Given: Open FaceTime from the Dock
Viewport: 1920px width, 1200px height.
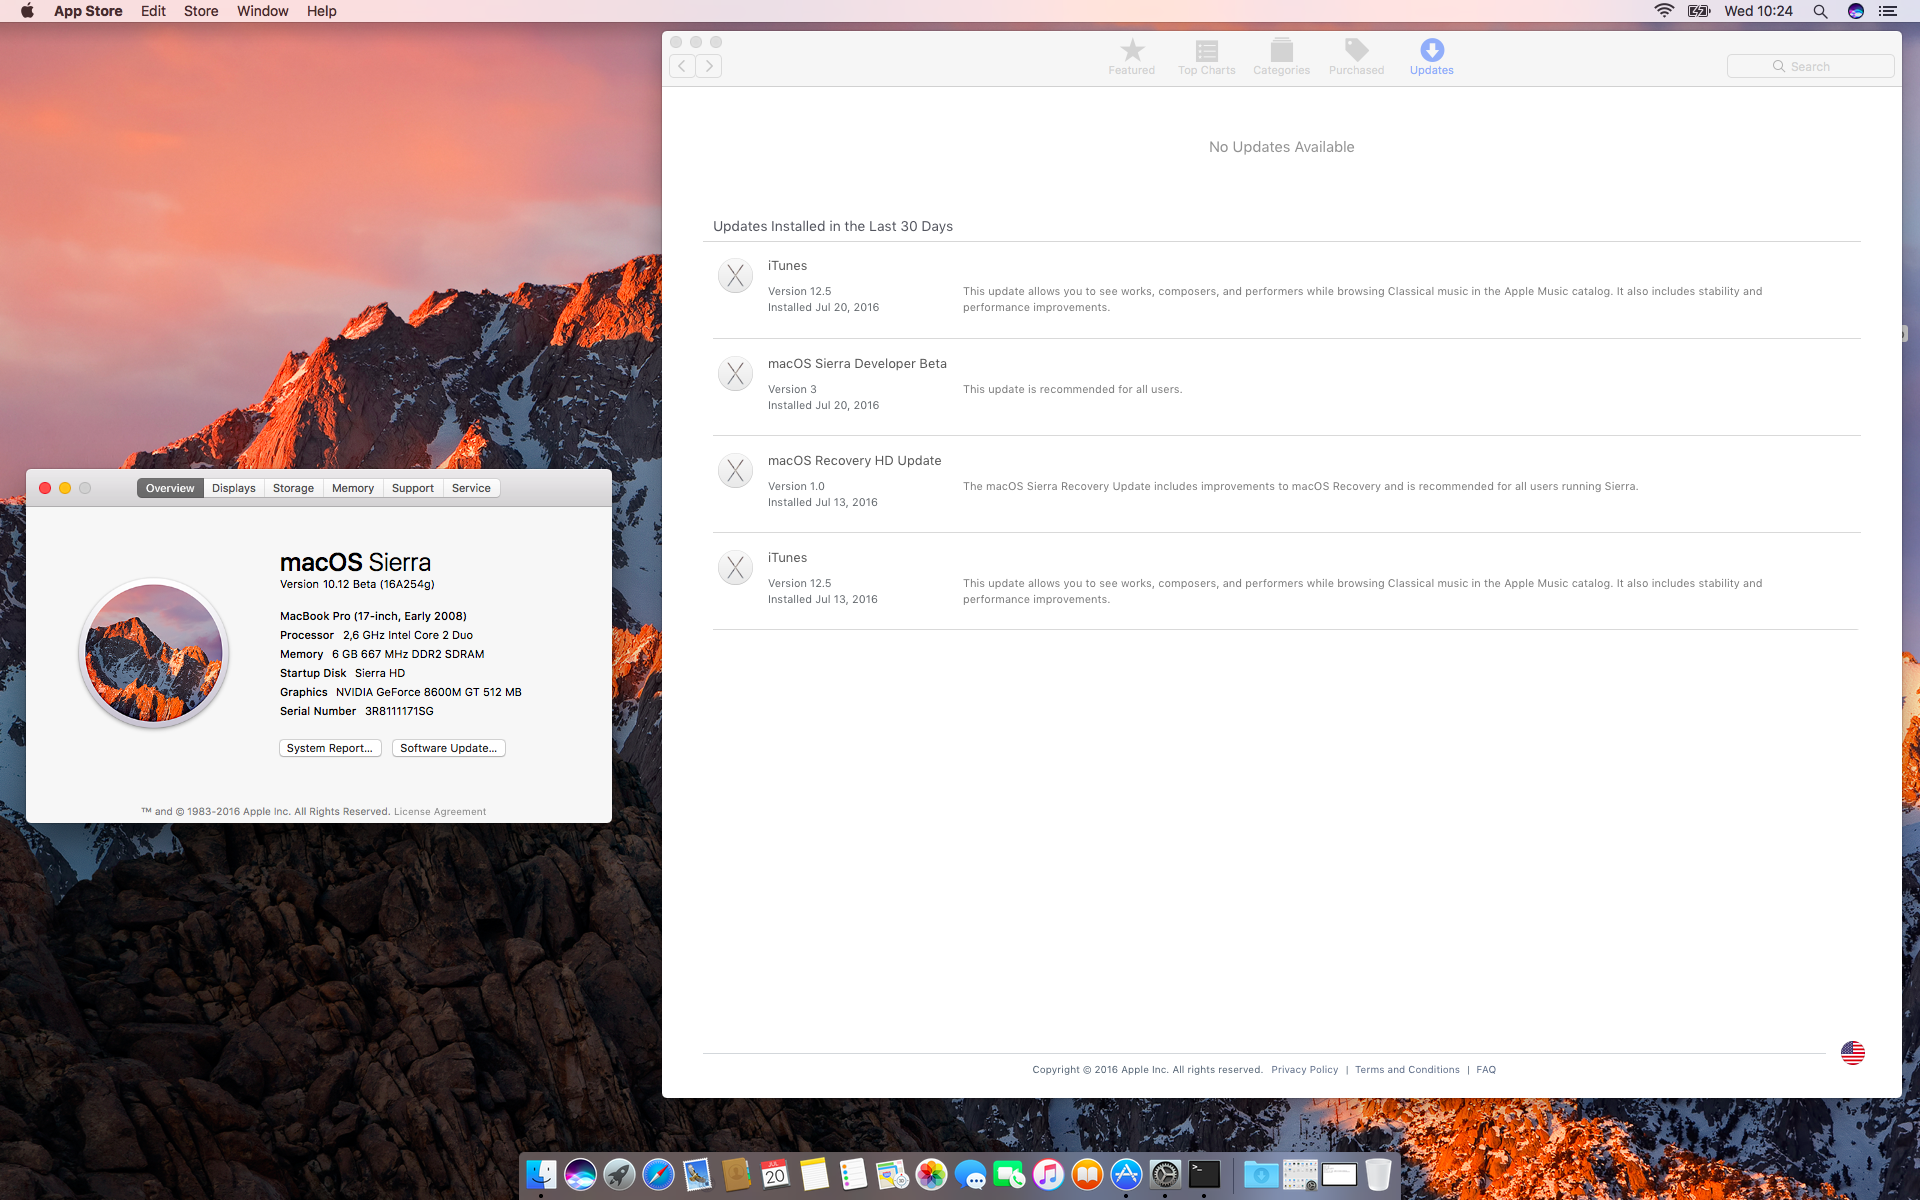Looking at the screenshot, I should pyautogui.click(x=1009, y=1174).
